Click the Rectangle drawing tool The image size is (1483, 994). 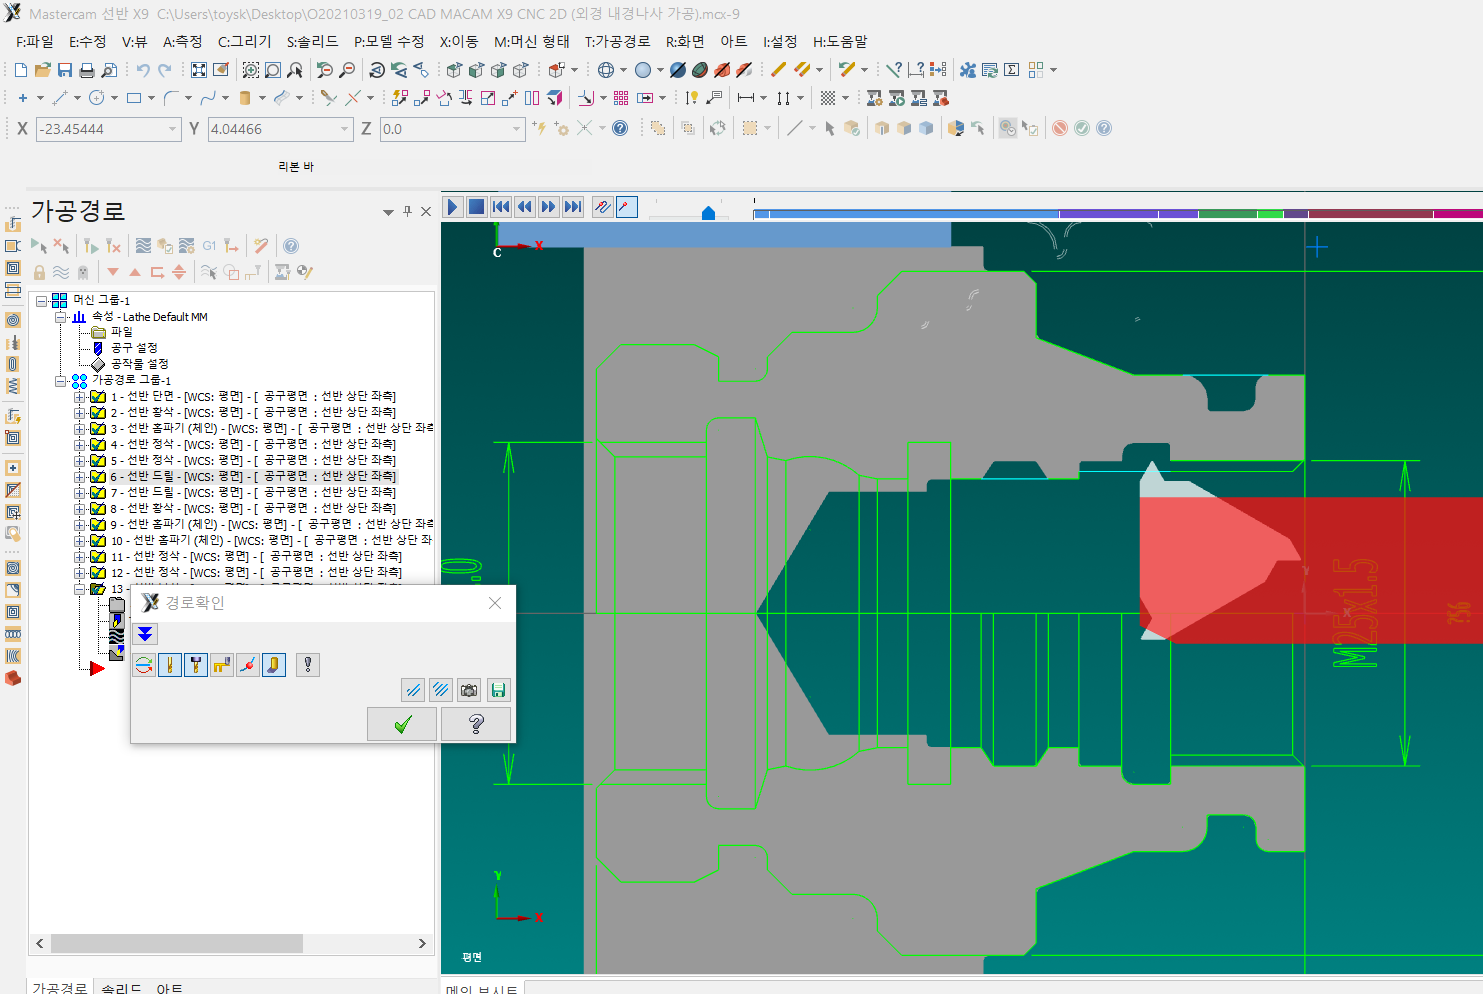coord(134,98)
